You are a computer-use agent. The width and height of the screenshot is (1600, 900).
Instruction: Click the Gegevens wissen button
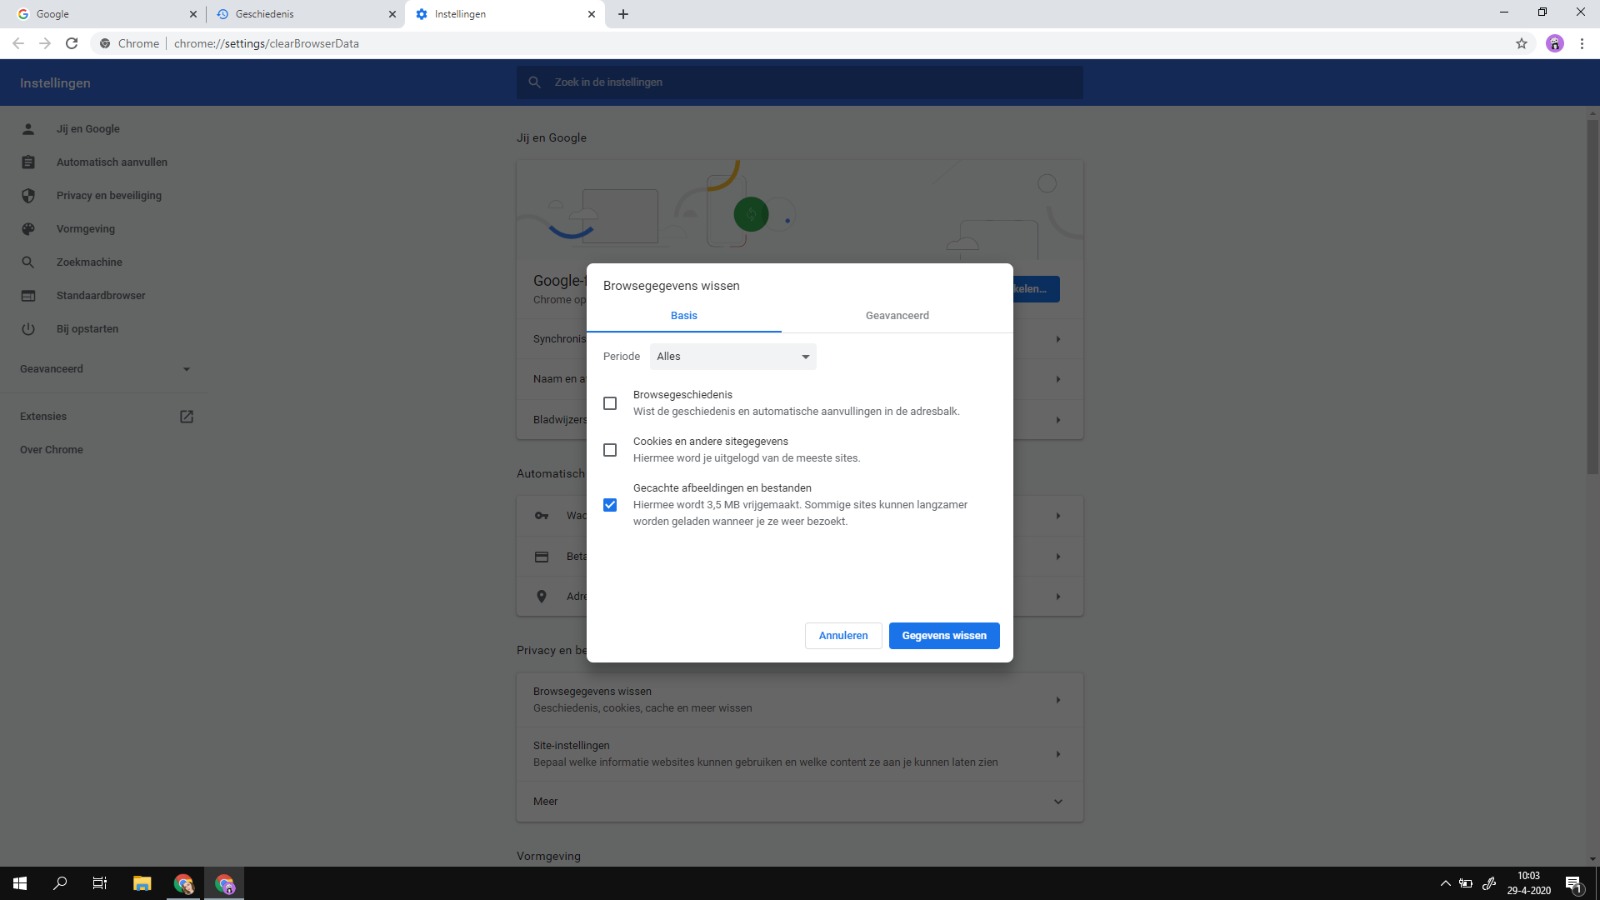pos(944,636)
